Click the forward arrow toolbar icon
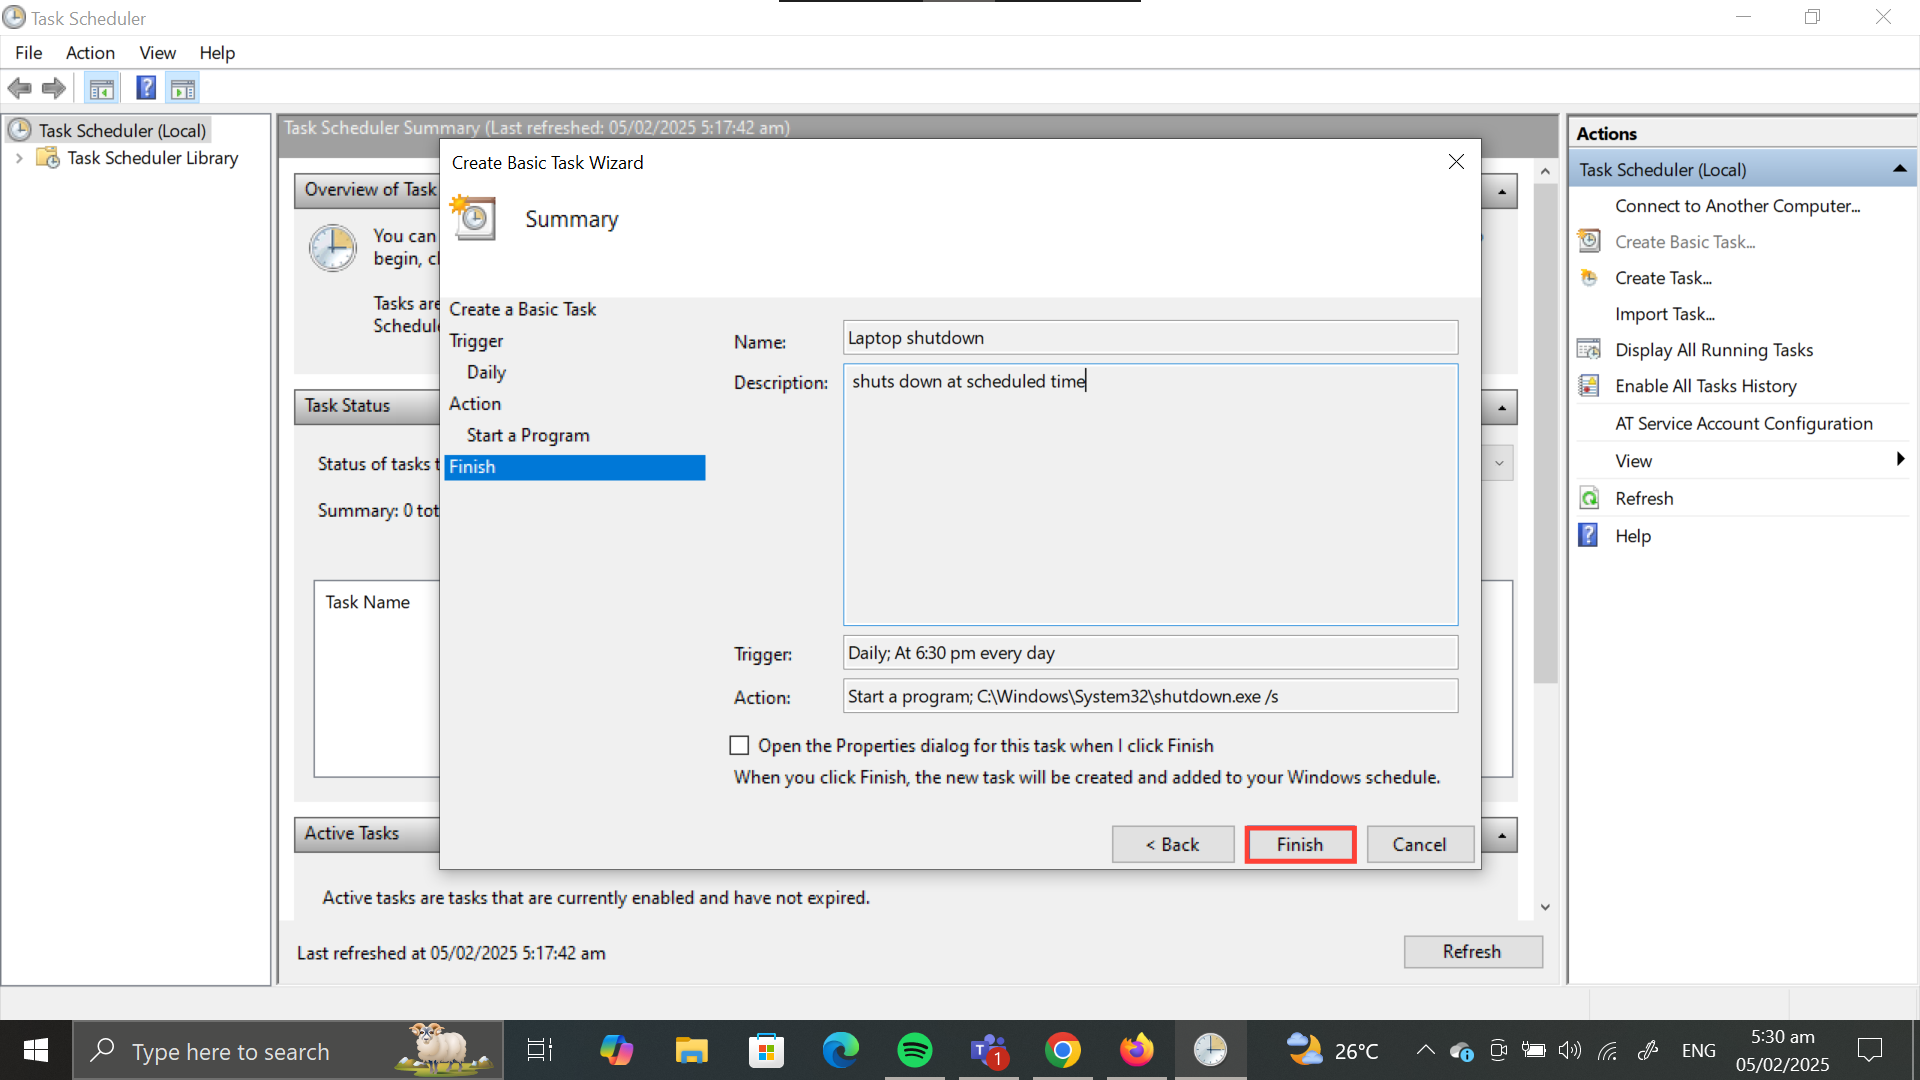 54,89
